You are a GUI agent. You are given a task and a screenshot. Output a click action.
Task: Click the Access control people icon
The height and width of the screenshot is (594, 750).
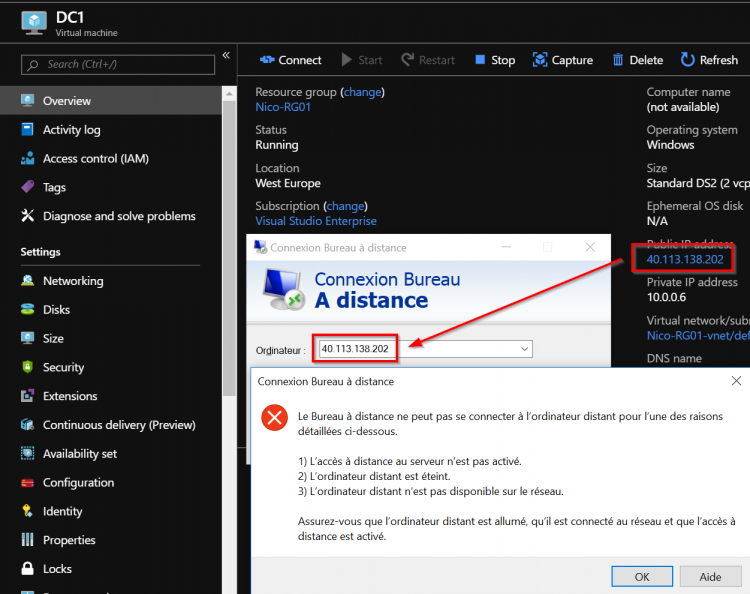click(x=28, y=158)
